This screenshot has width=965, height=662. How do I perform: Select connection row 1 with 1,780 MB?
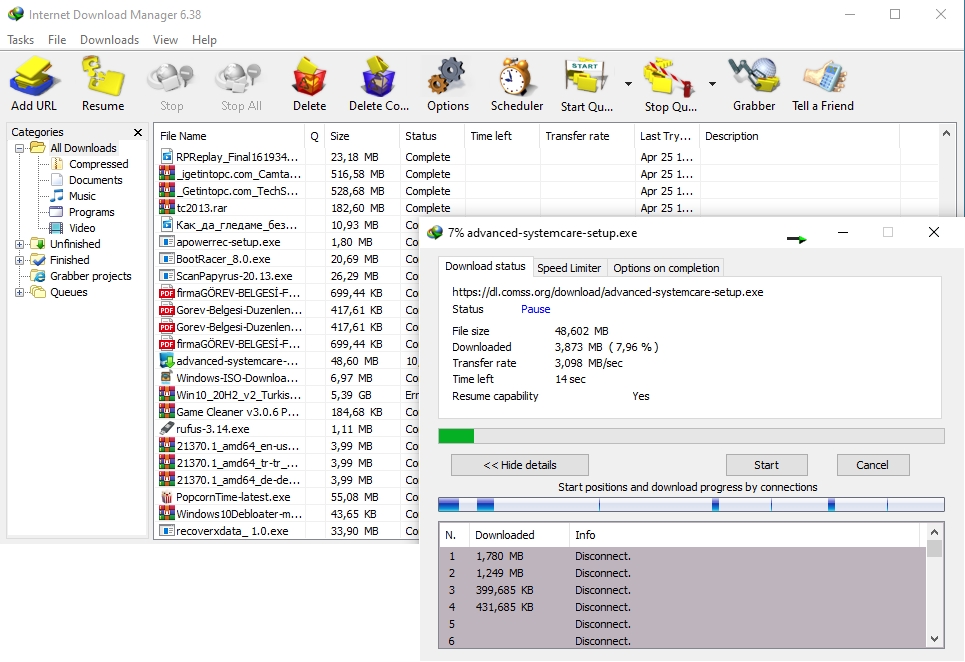tap(683, 556)
